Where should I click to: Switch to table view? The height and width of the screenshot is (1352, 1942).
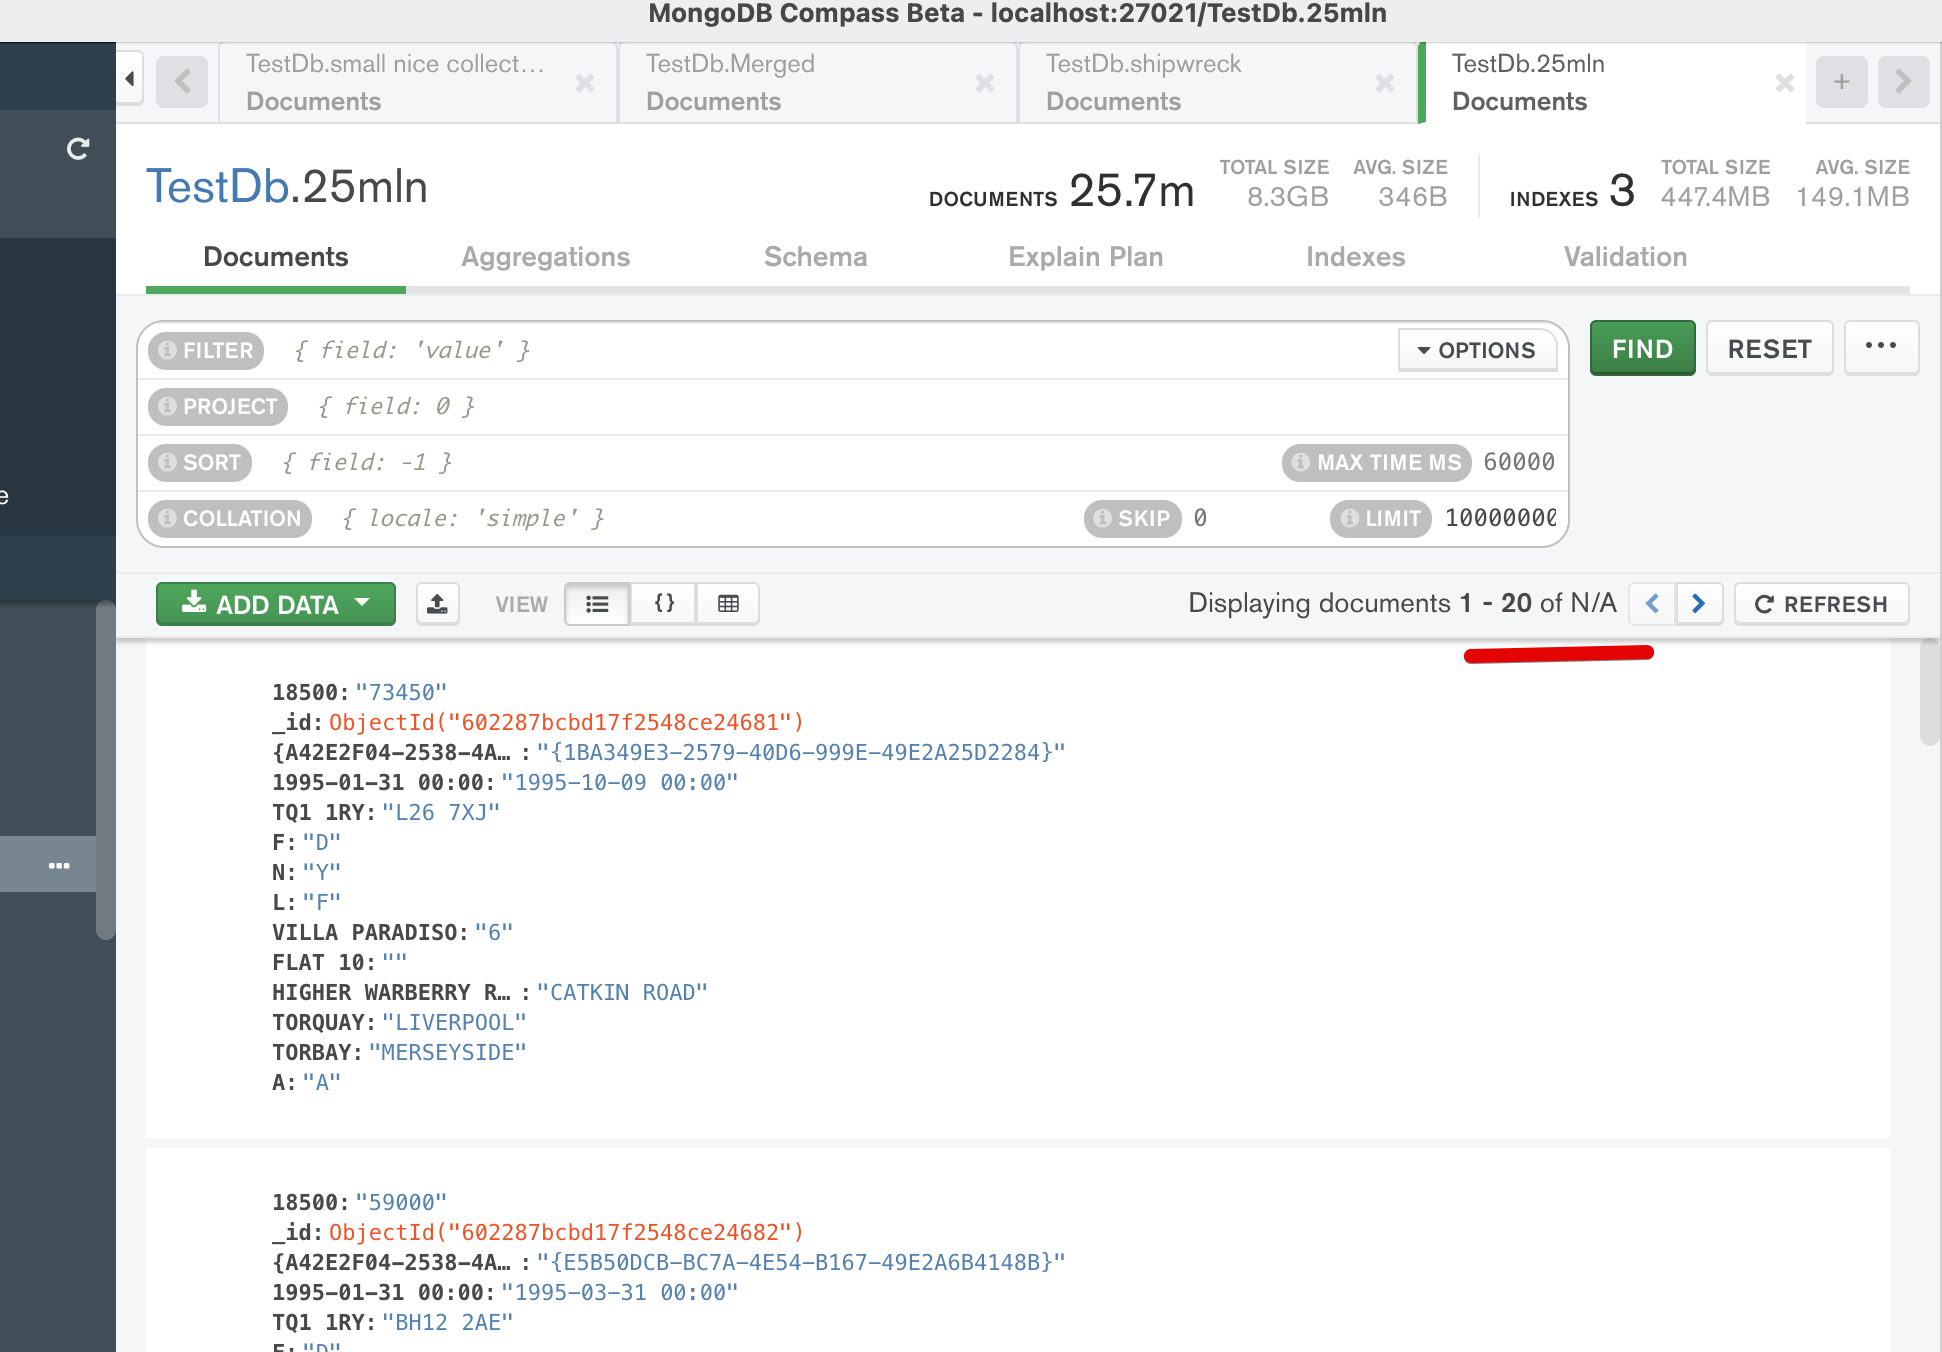tap(728, 604)
